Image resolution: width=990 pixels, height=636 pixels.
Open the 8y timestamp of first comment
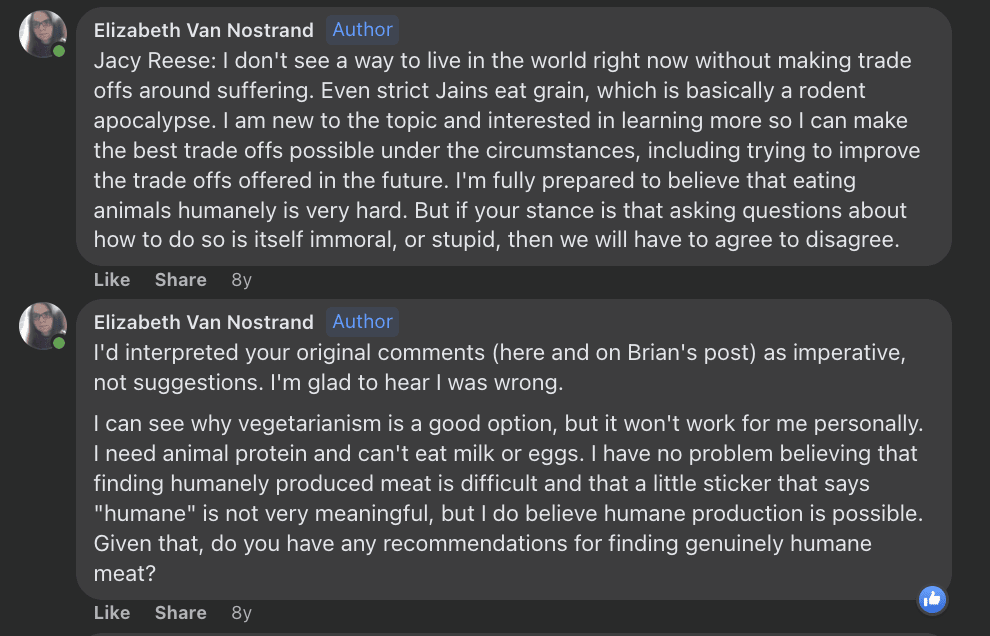click(x=241, y=280)
